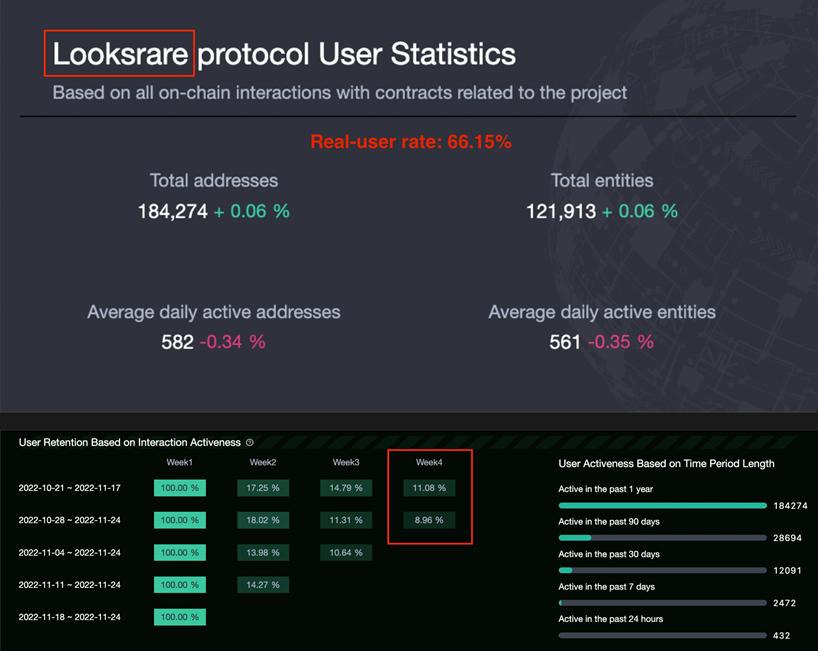Viewport: 818px width, 651px height.
Task: Click the -0.35 % change figure
Action: pyautogui.click(x=621, y=342)
